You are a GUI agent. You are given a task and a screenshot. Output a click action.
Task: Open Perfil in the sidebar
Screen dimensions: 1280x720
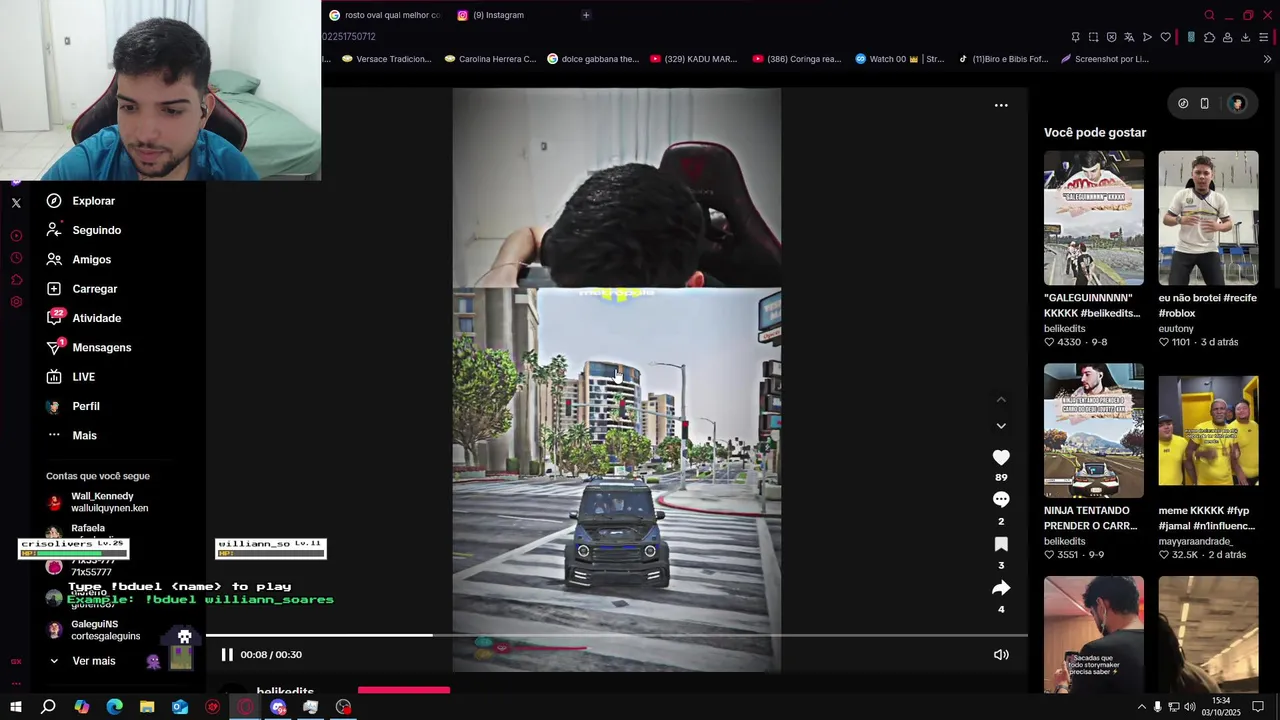pos(72,406)
